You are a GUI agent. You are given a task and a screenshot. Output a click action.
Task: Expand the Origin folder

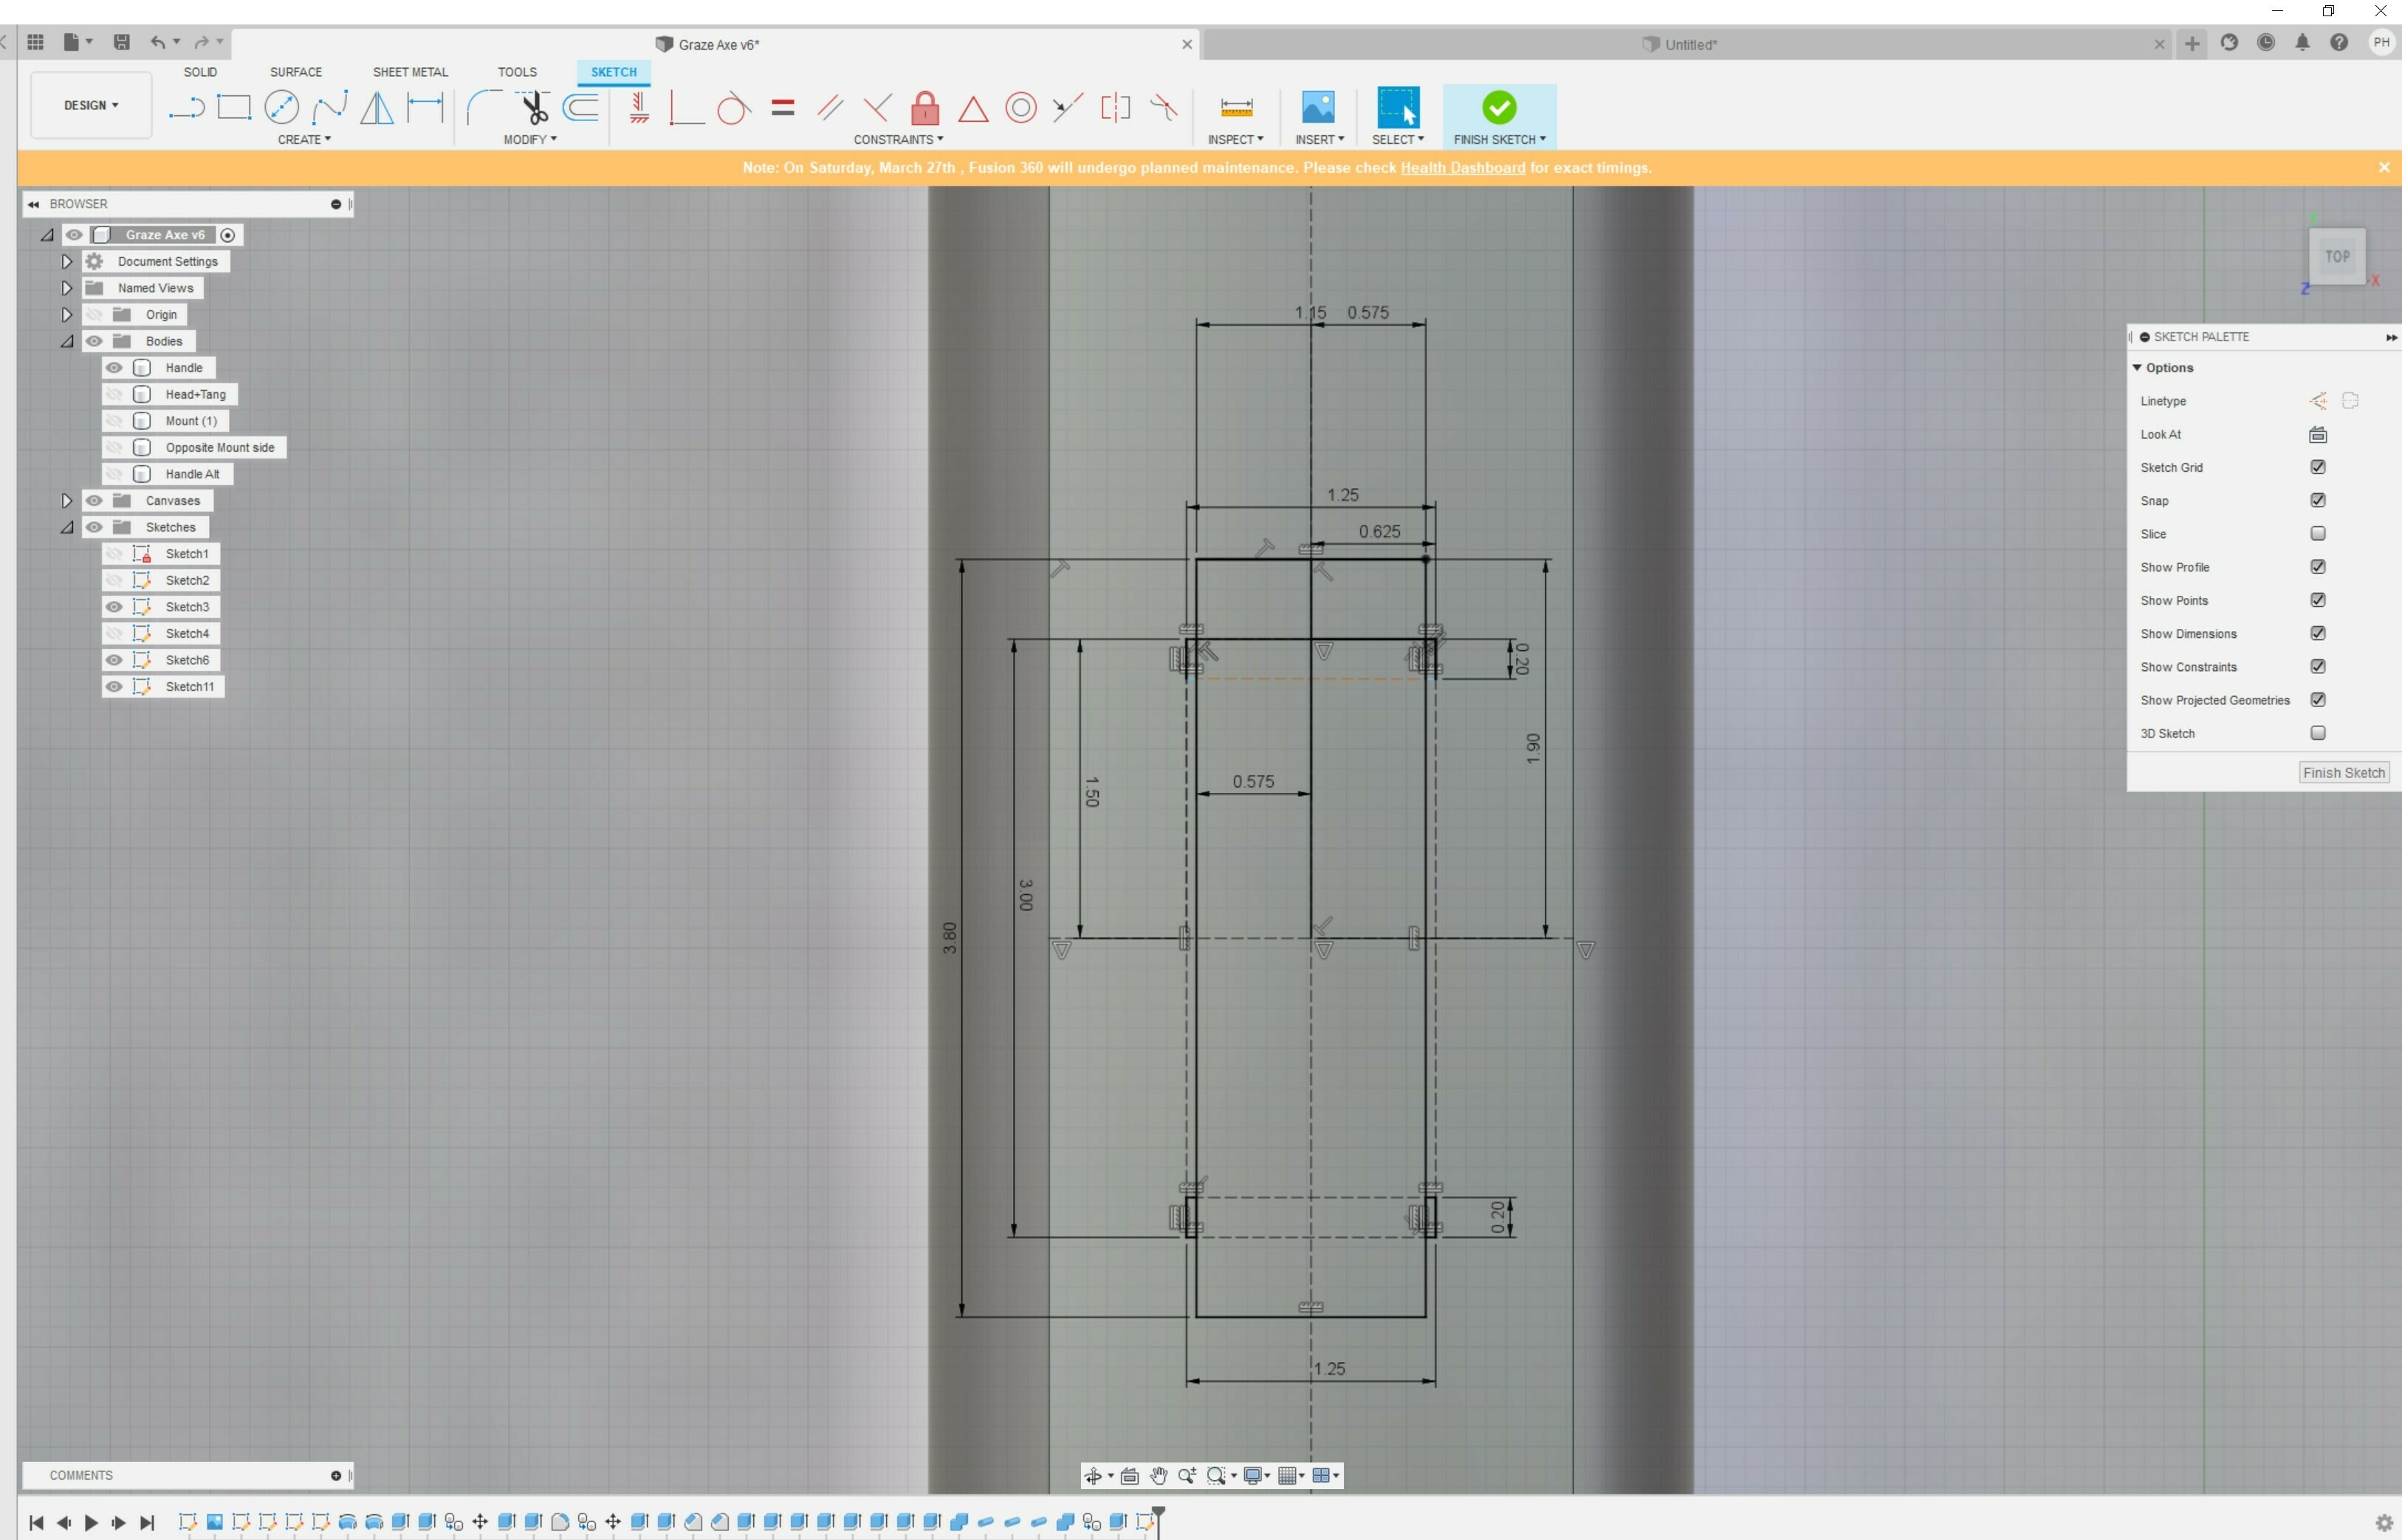[67, 314]
